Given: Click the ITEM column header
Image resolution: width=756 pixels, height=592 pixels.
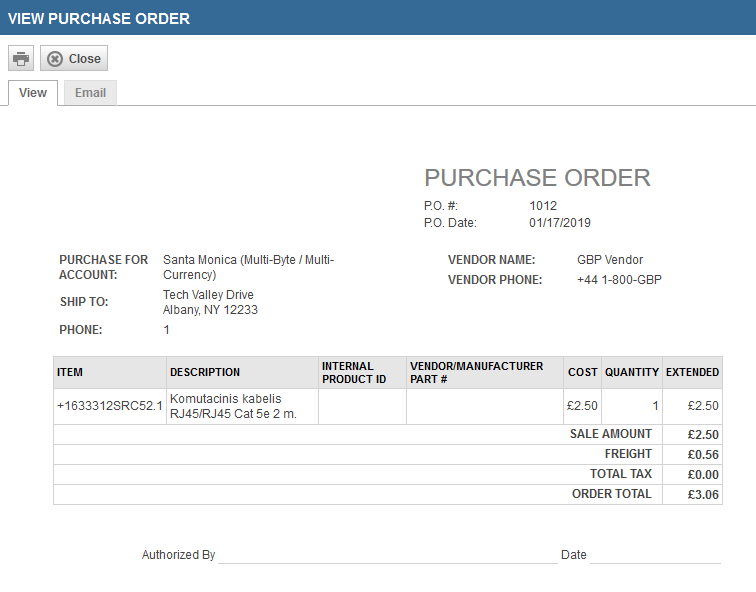Looking at the screenshot, I should coord(70,372).
